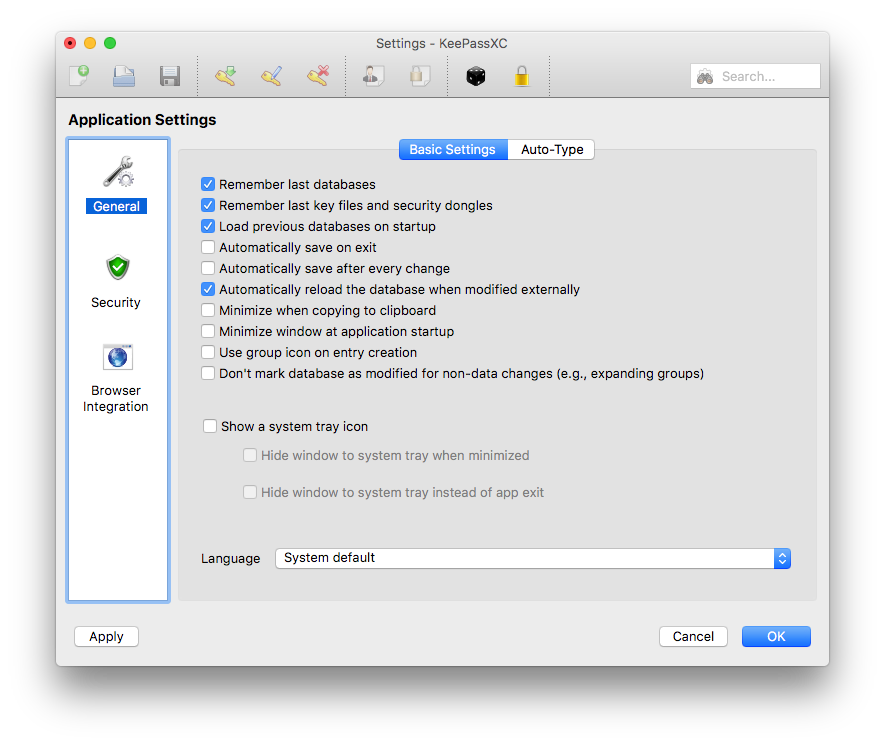This screenshot has height=746, width=885.
Task: Select the General wrench icon
Action: pyautogui.click(x=117, y=172)
